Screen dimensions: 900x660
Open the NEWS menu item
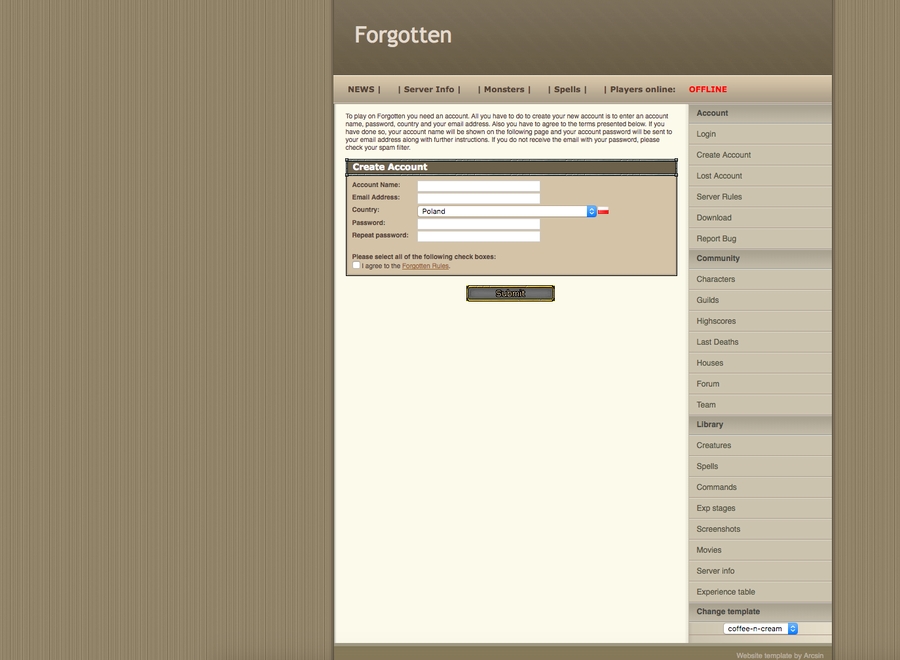coord(361,90)
